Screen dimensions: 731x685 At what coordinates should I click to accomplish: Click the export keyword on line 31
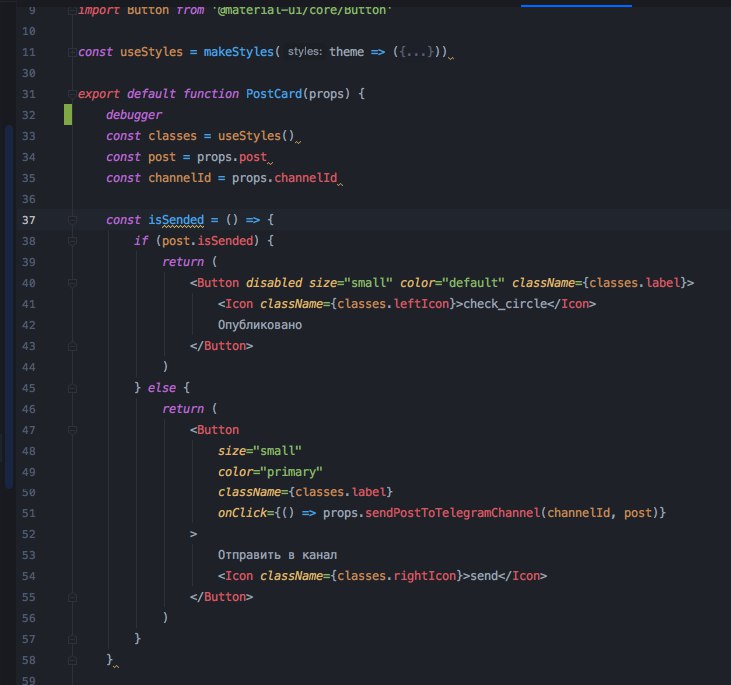point(99,94)
